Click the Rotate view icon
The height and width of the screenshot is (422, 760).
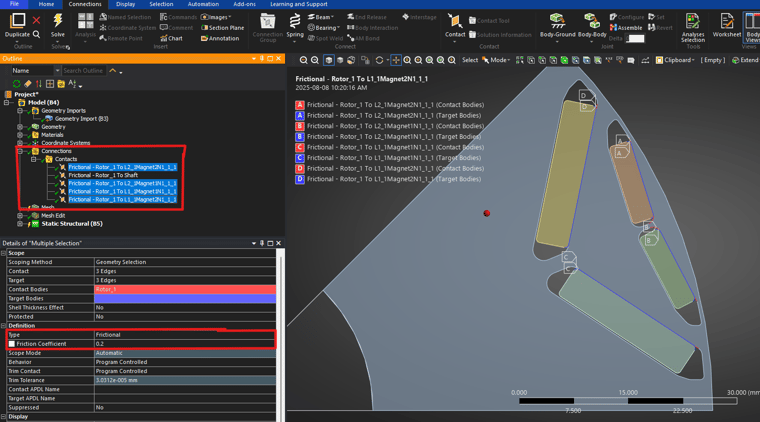[x=380, y=60]
